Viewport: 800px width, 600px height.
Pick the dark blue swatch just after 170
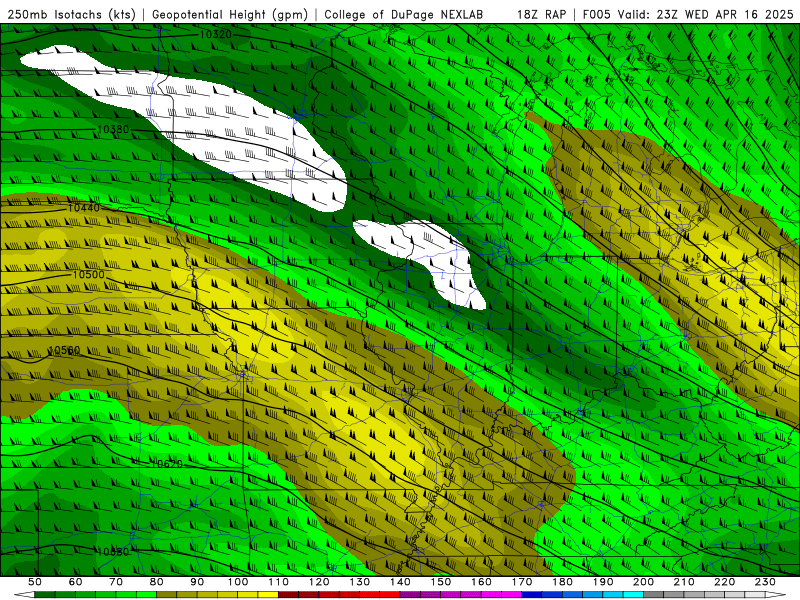pos(532,594)
